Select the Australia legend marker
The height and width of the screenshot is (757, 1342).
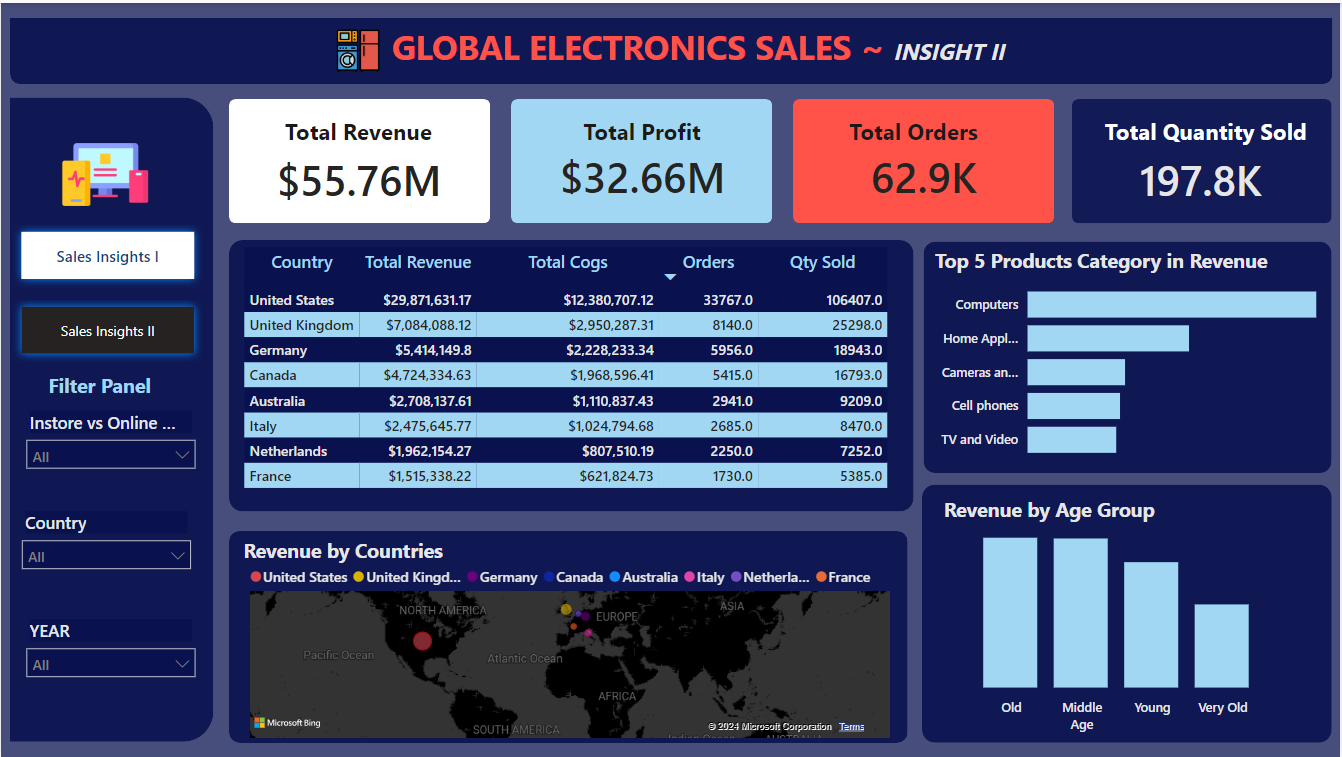pyautogui.click(x=615, y=577)
